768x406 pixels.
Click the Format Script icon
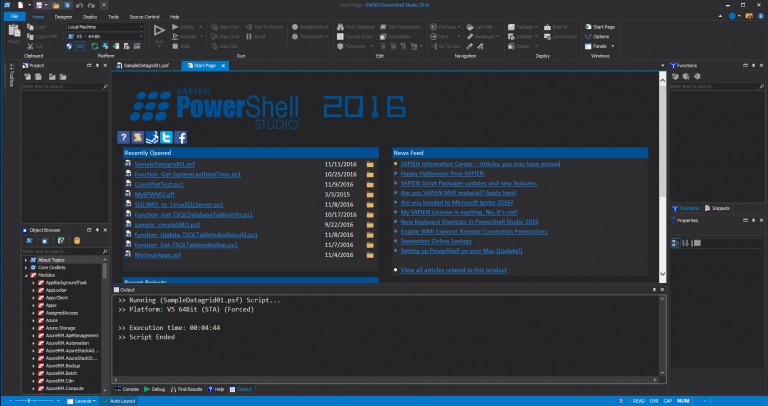tap(340, 37)
